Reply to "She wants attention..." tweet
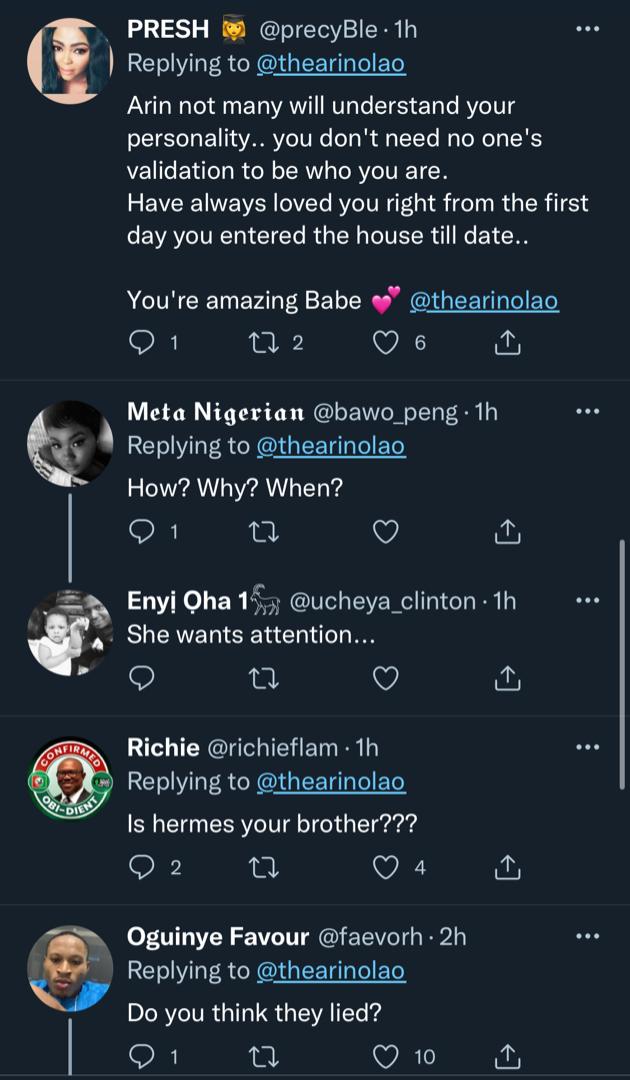630x1080 pixels. (x=143, y=679)
